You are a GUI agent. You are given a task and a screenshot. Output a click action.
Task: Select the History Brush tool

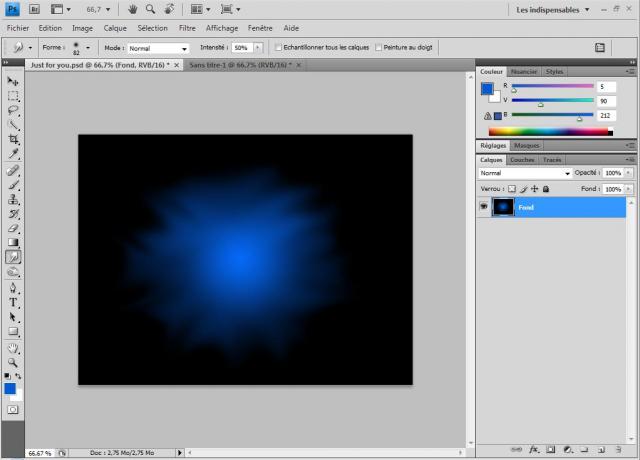tap(13, 214)
